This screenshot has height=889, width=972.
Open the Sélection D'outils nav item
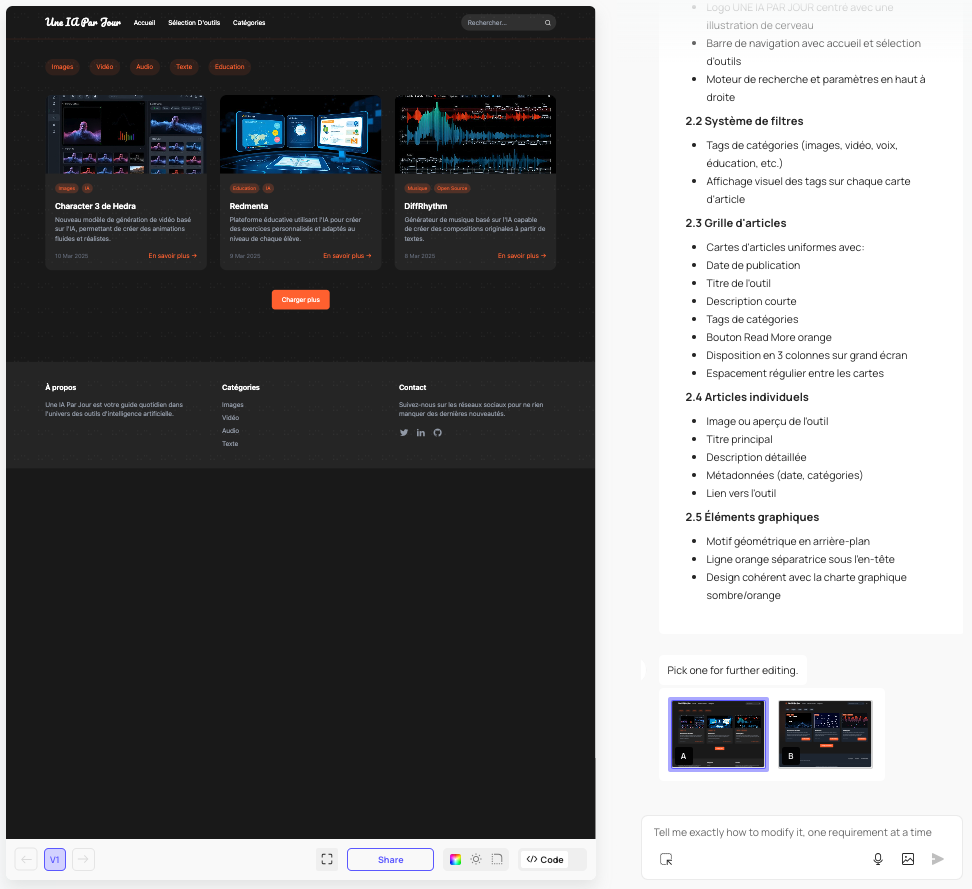[194, 22]
